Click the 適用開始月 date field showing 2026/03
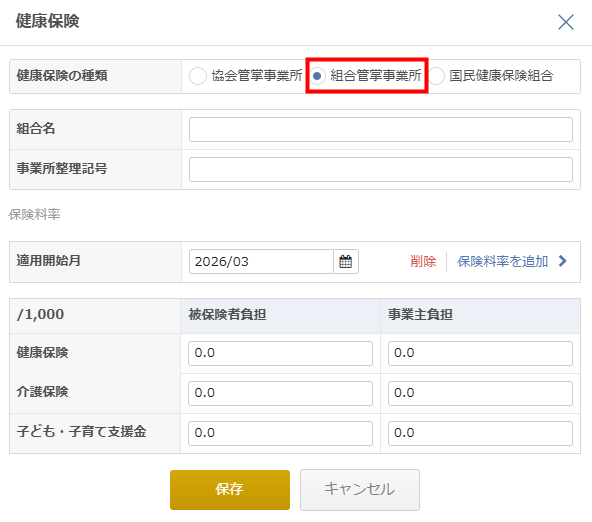 click(x=261, y=262)
